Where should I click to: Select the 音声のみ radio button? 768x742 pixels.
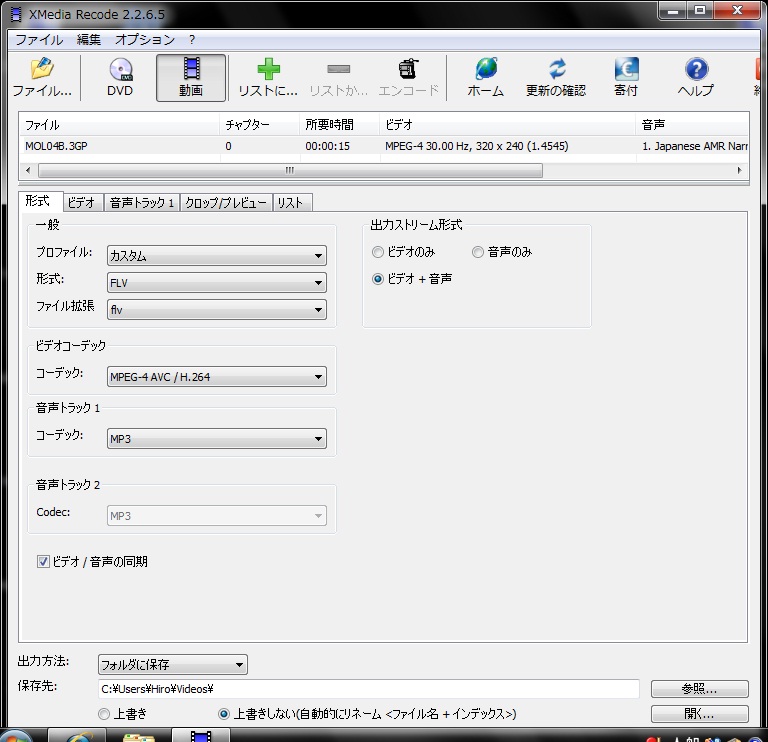click(x=478, y=252)
